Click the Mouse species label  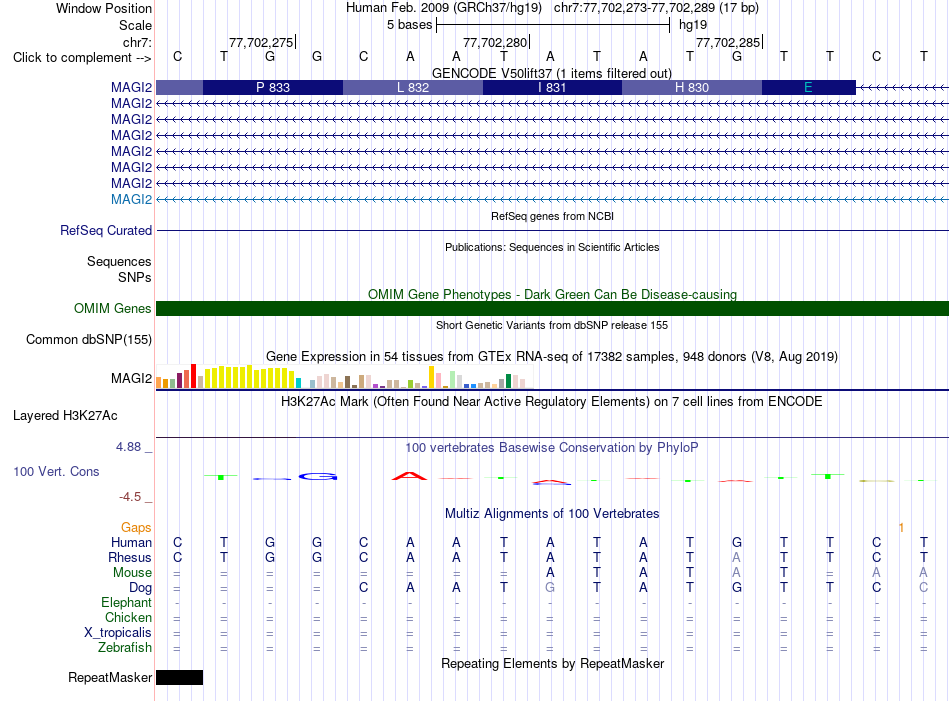(x=132, y=573)
